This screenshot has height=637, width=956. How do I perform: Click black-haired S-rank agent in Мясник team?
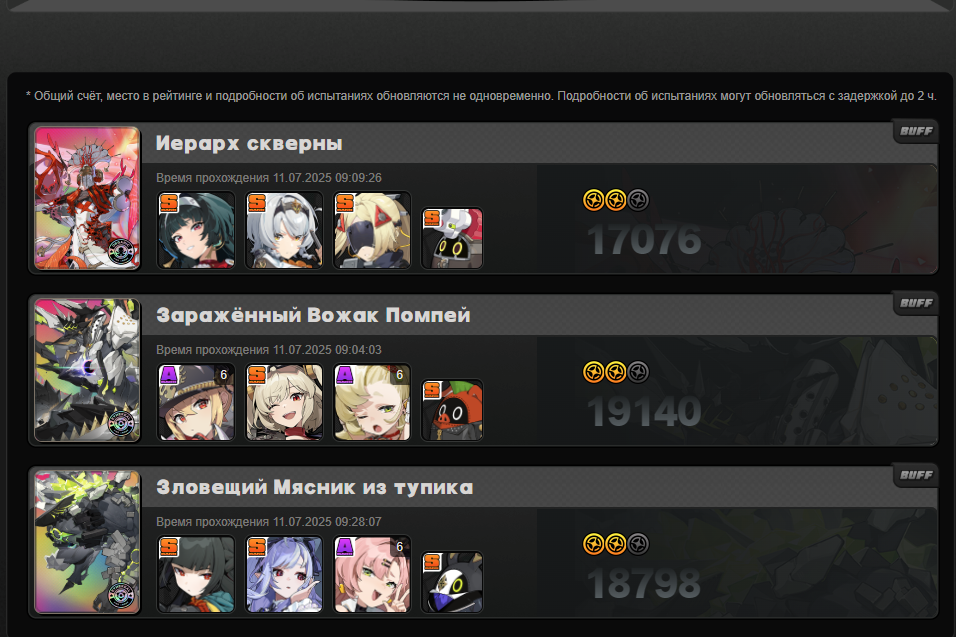point(196,574)
